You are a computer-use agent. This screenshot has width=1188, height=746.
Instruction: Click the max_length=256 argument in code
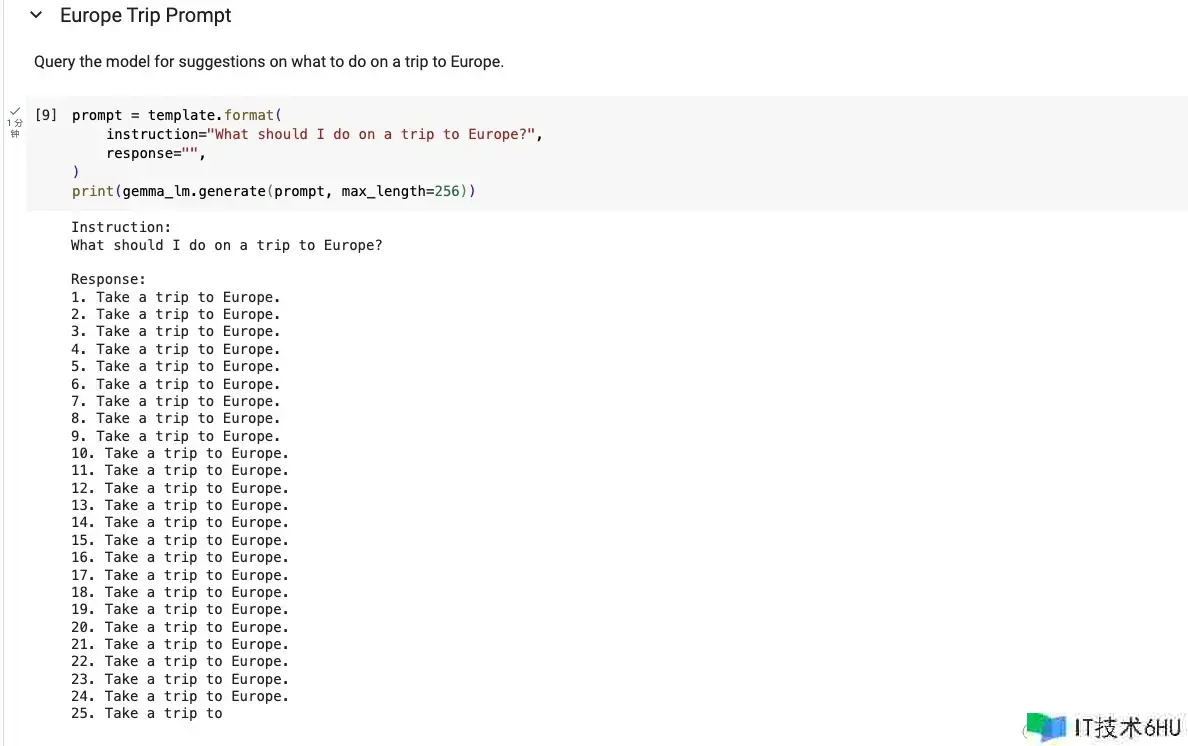[400, 191]
